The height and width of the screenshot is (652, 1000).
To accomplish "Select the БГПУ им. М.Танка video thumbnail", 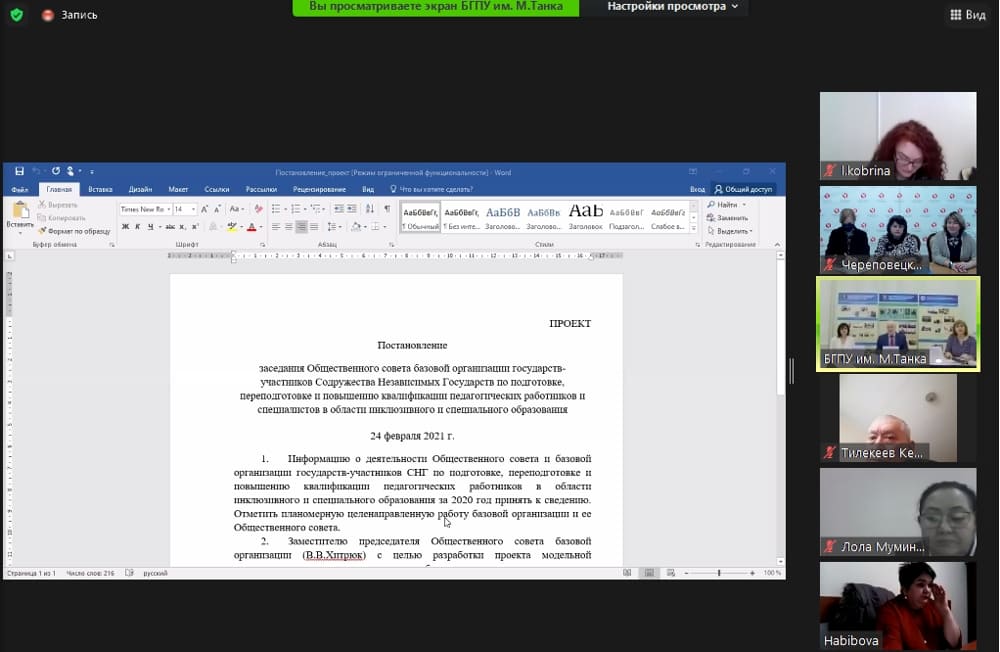I will point(898,324).
